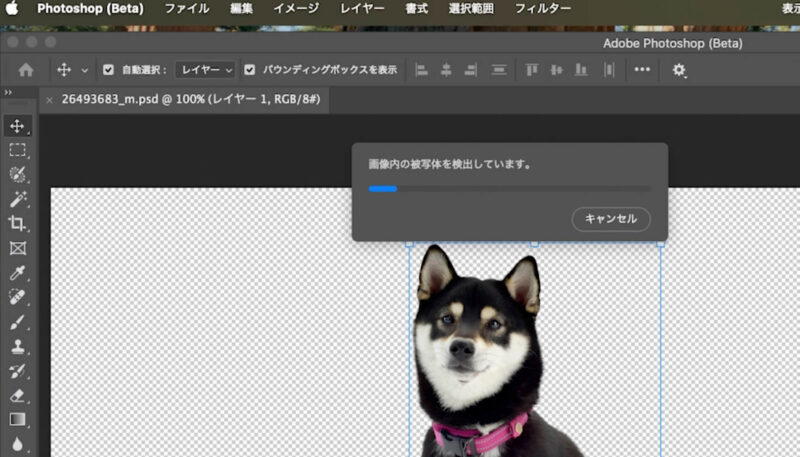
Task: Open the レイヤー menu
Action: 362,8
